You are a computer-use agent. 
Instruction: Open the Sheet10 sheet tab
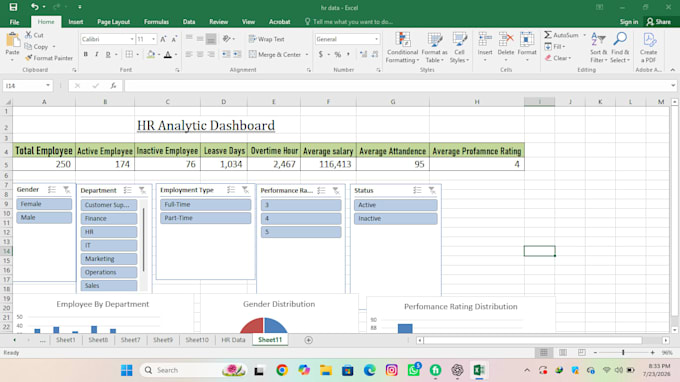[197, 340]
